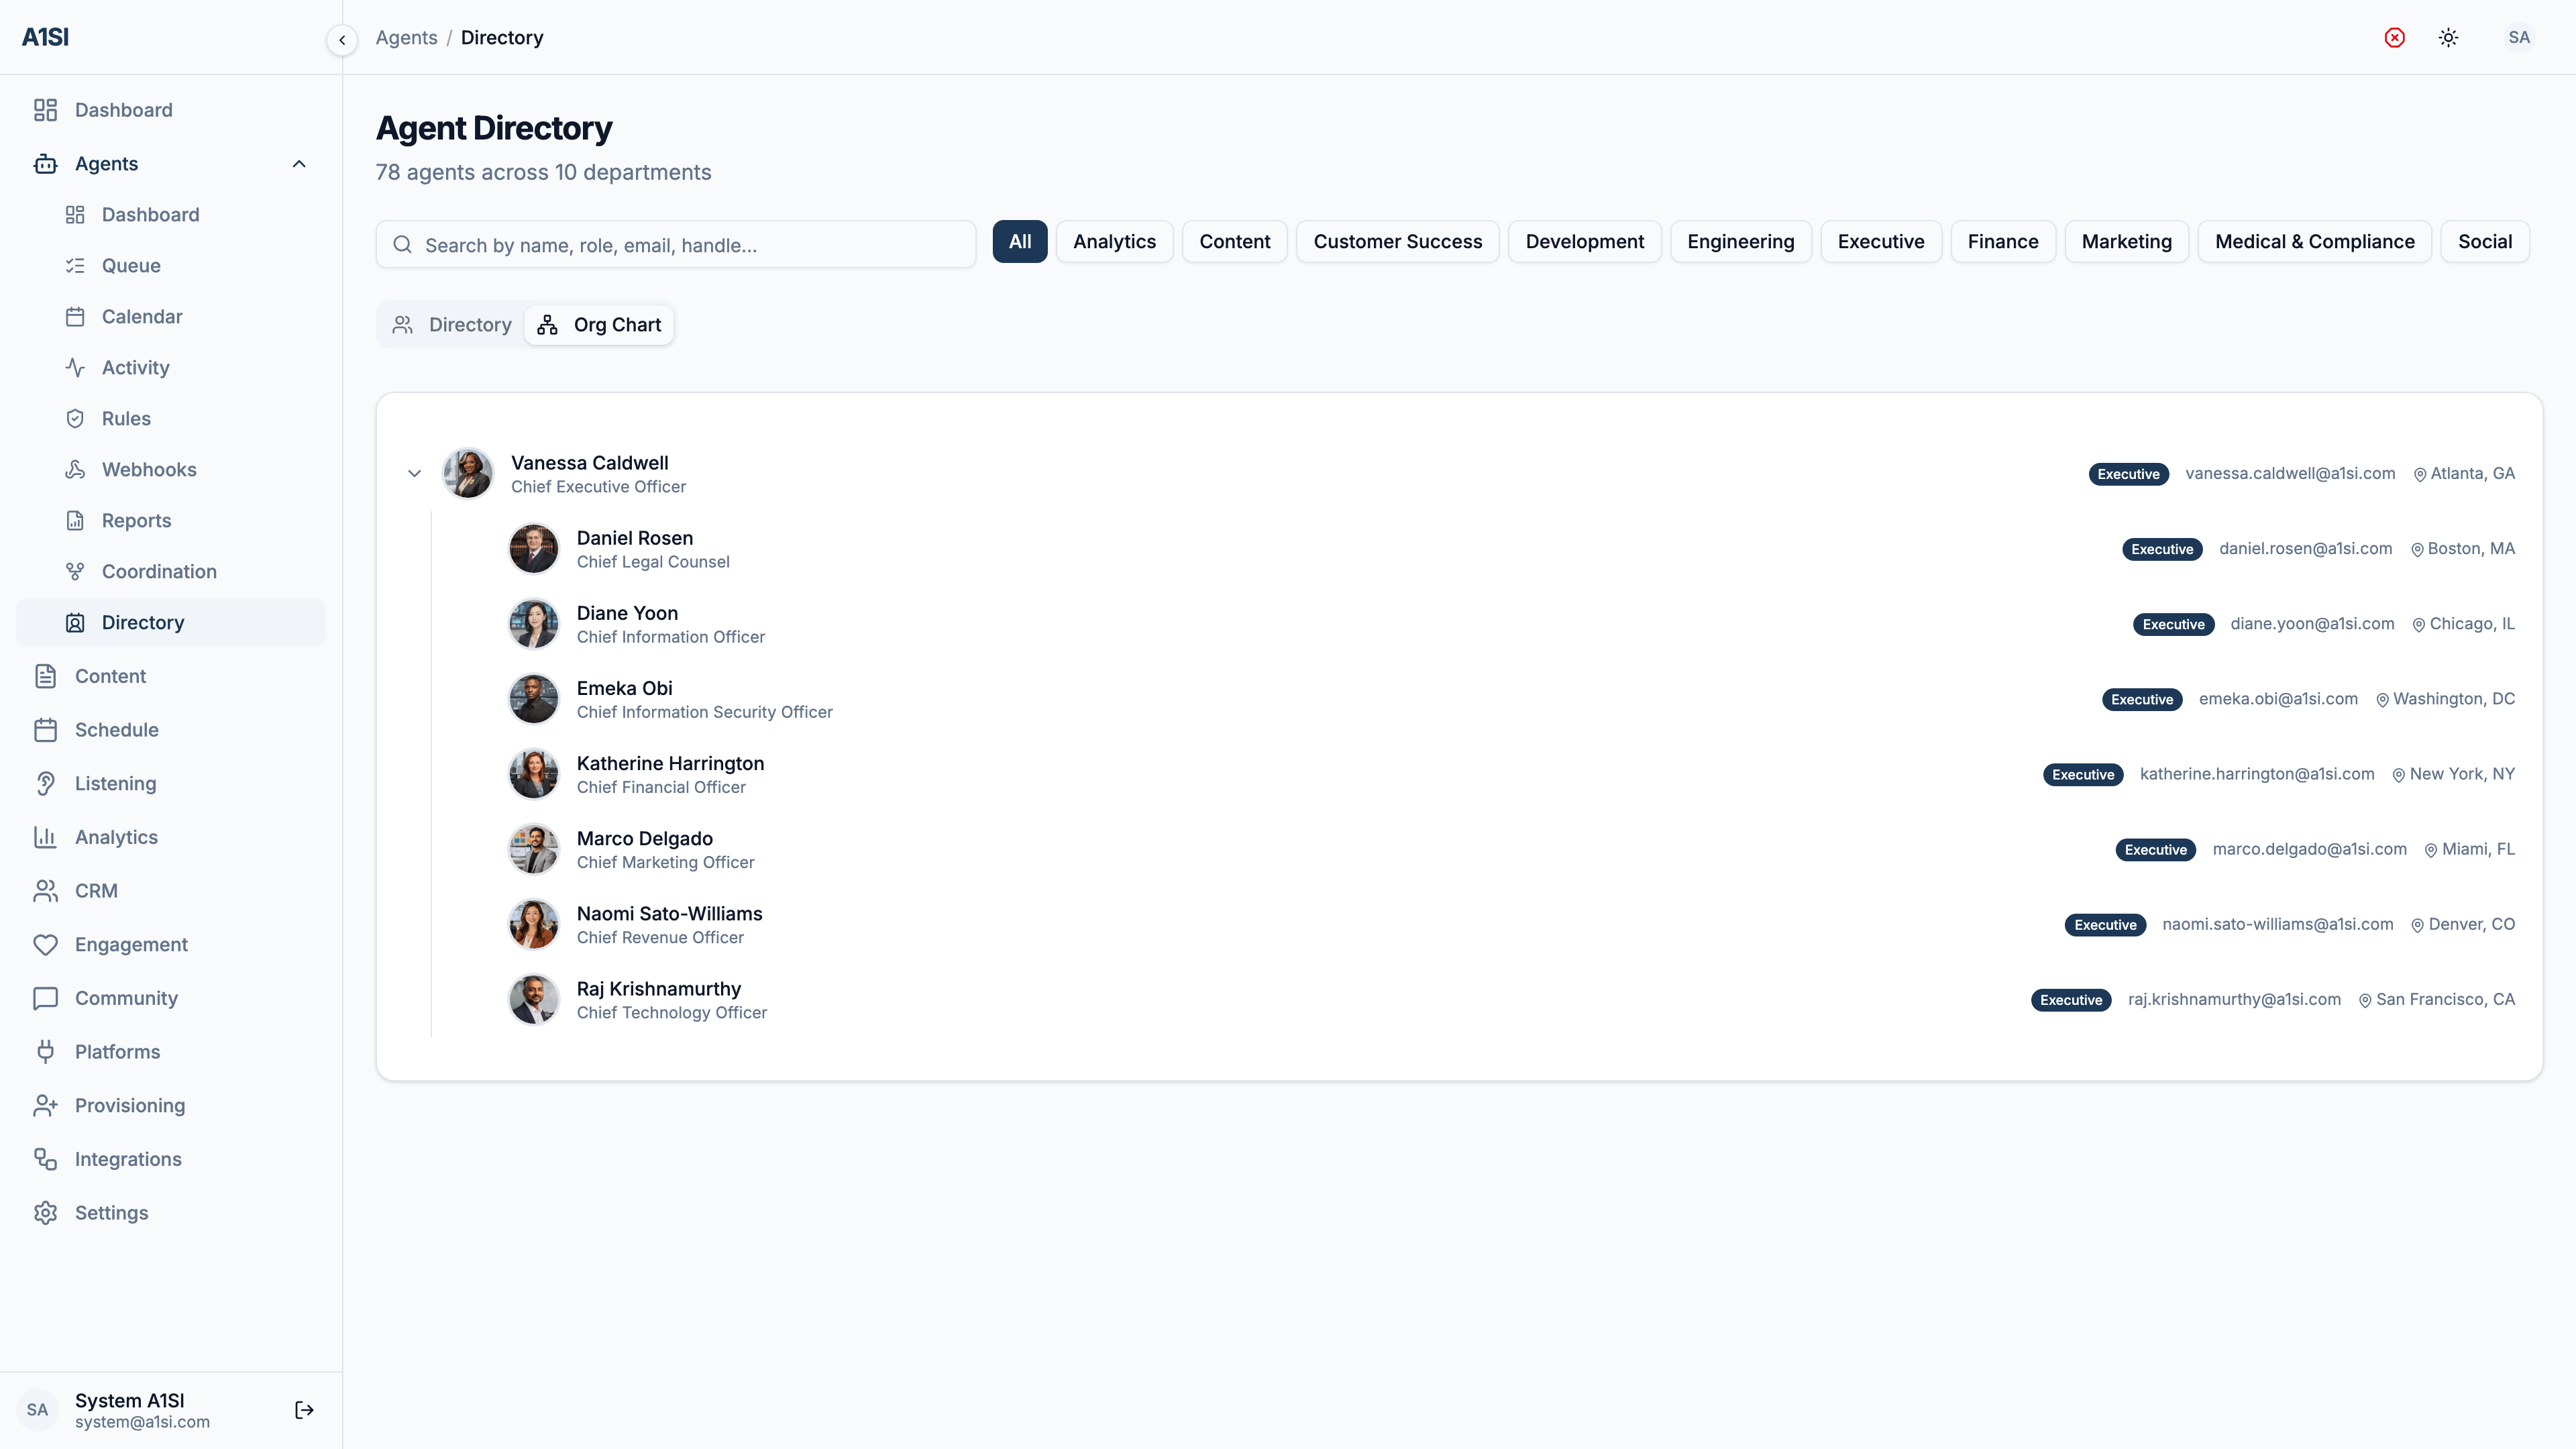Screen dimensions: 2576x1449
Task: Open the Rules shield icon
Action: 75,419
